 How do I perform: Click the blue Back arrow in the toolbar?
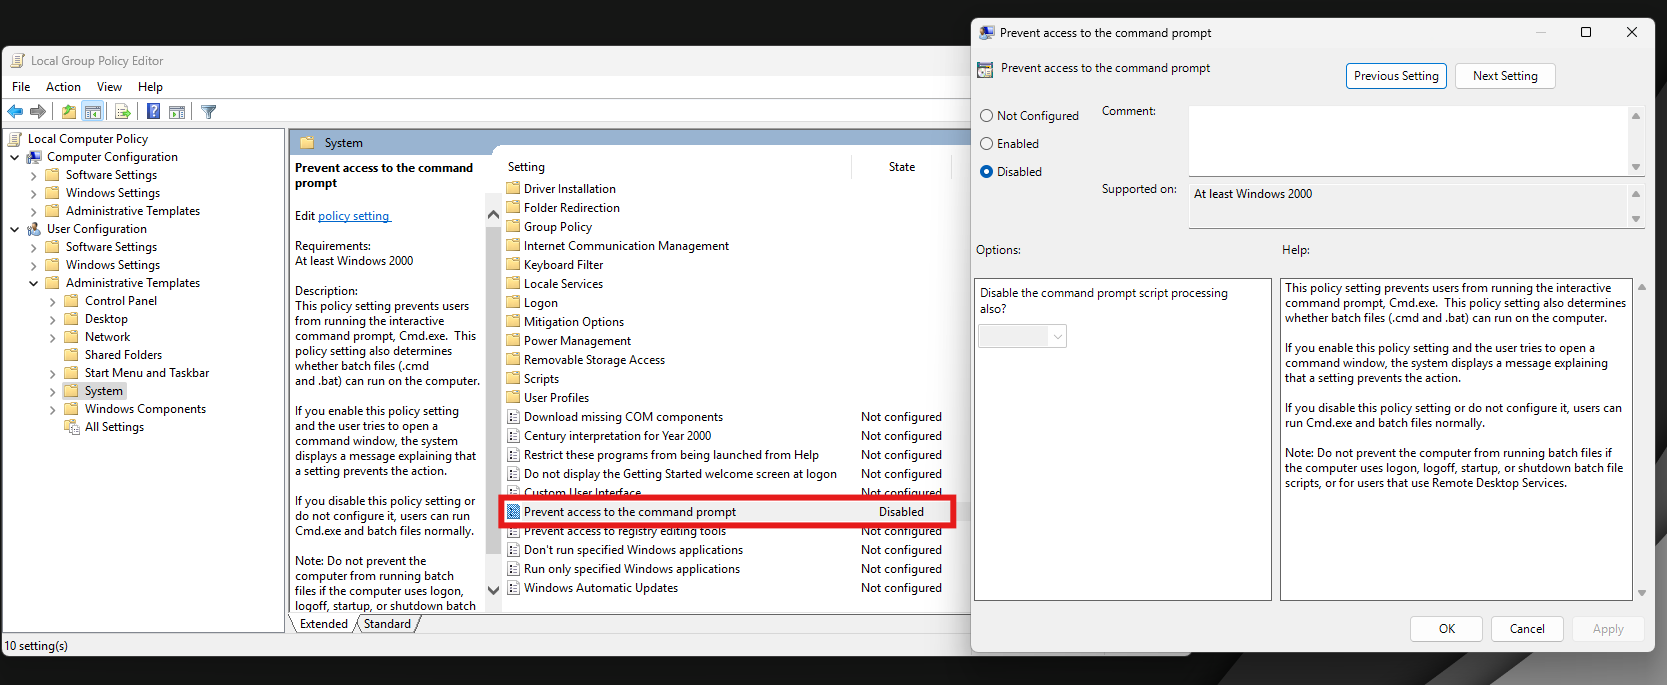[x=15, y=112]
